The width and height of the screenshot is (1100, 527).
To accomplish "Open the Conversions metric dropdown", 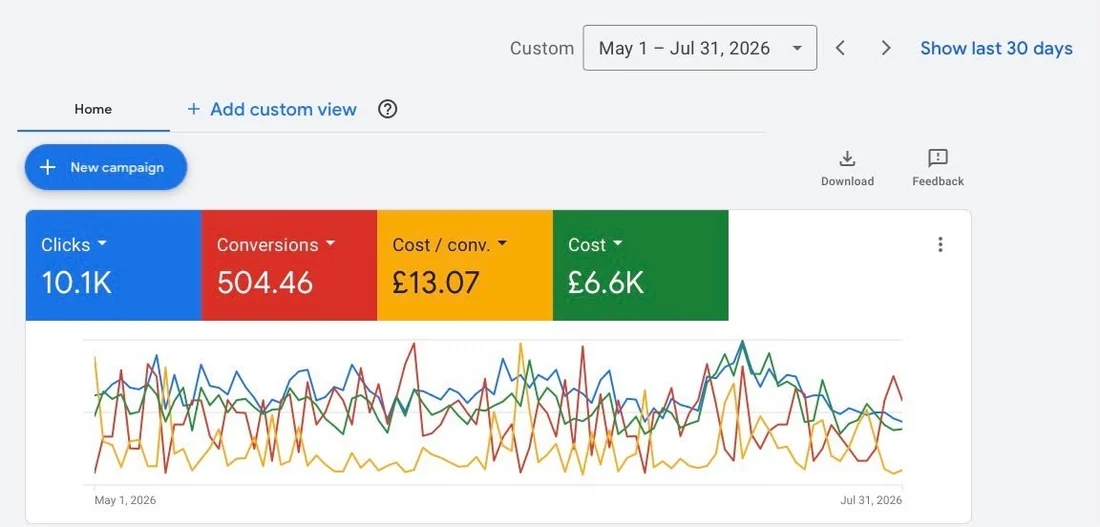I will [276, 244].
